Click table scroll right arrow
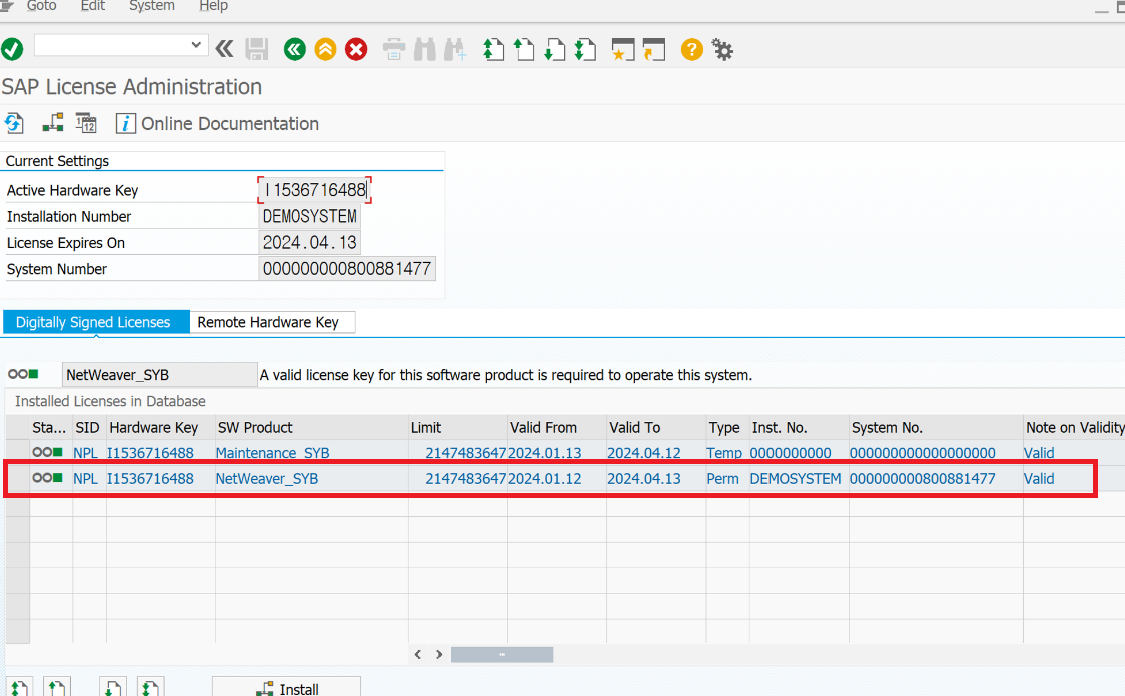Screen dimensions: 1125x696 click(439, 654)
